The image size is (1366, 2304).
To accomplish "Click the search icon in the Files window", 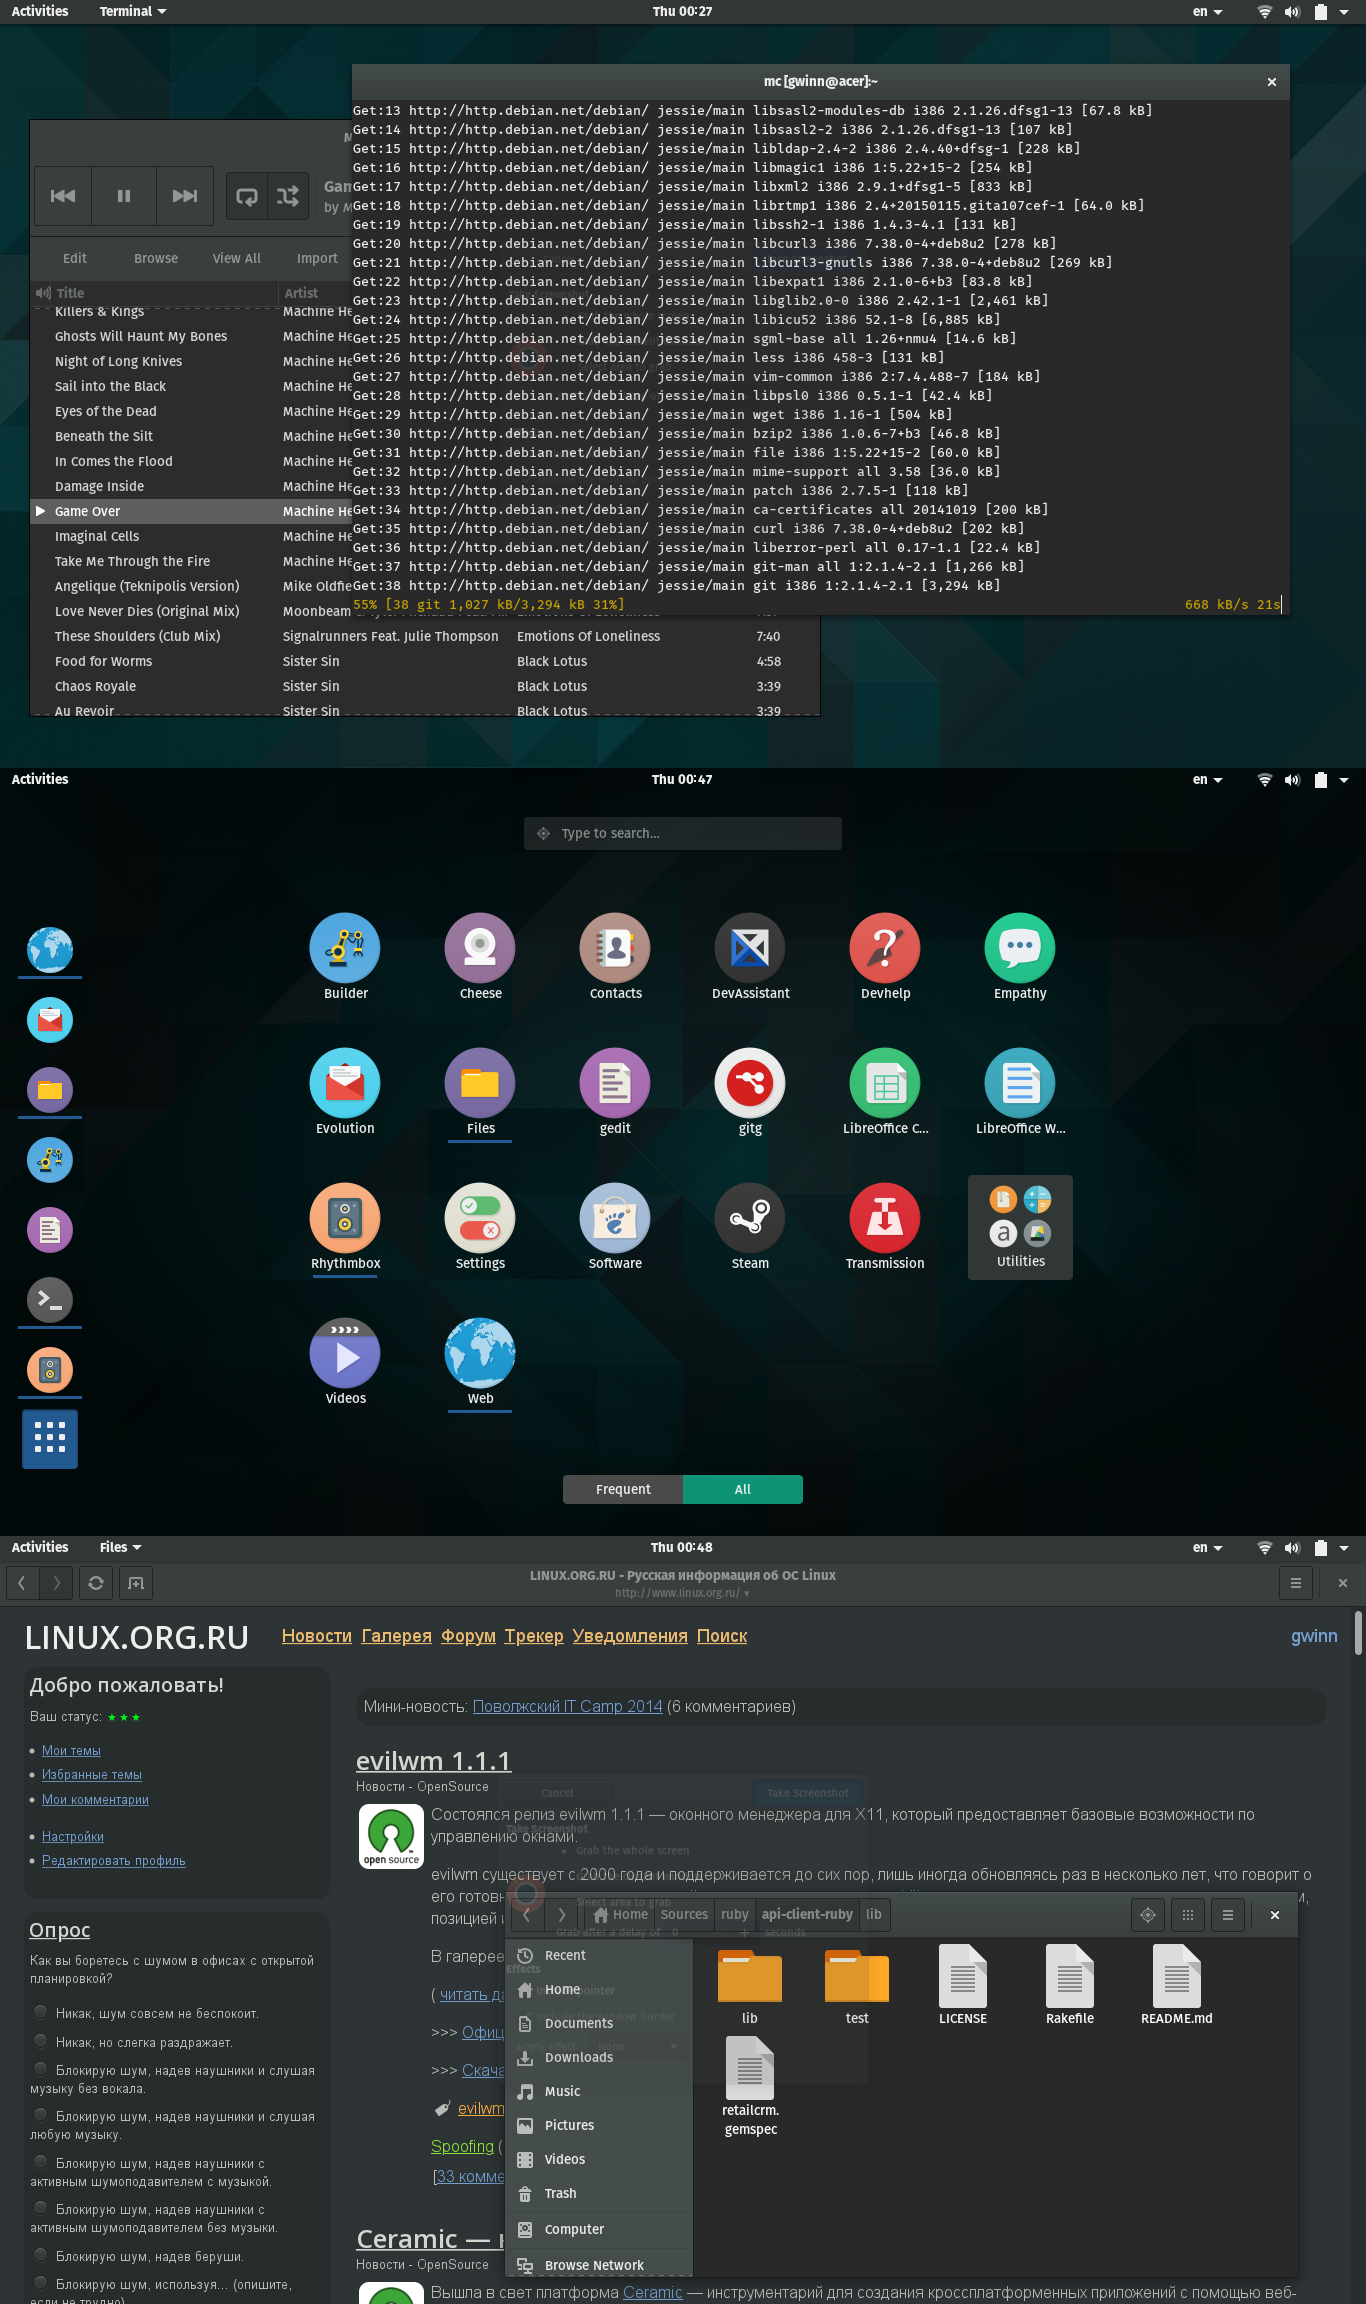I will click(1148, 1915).
